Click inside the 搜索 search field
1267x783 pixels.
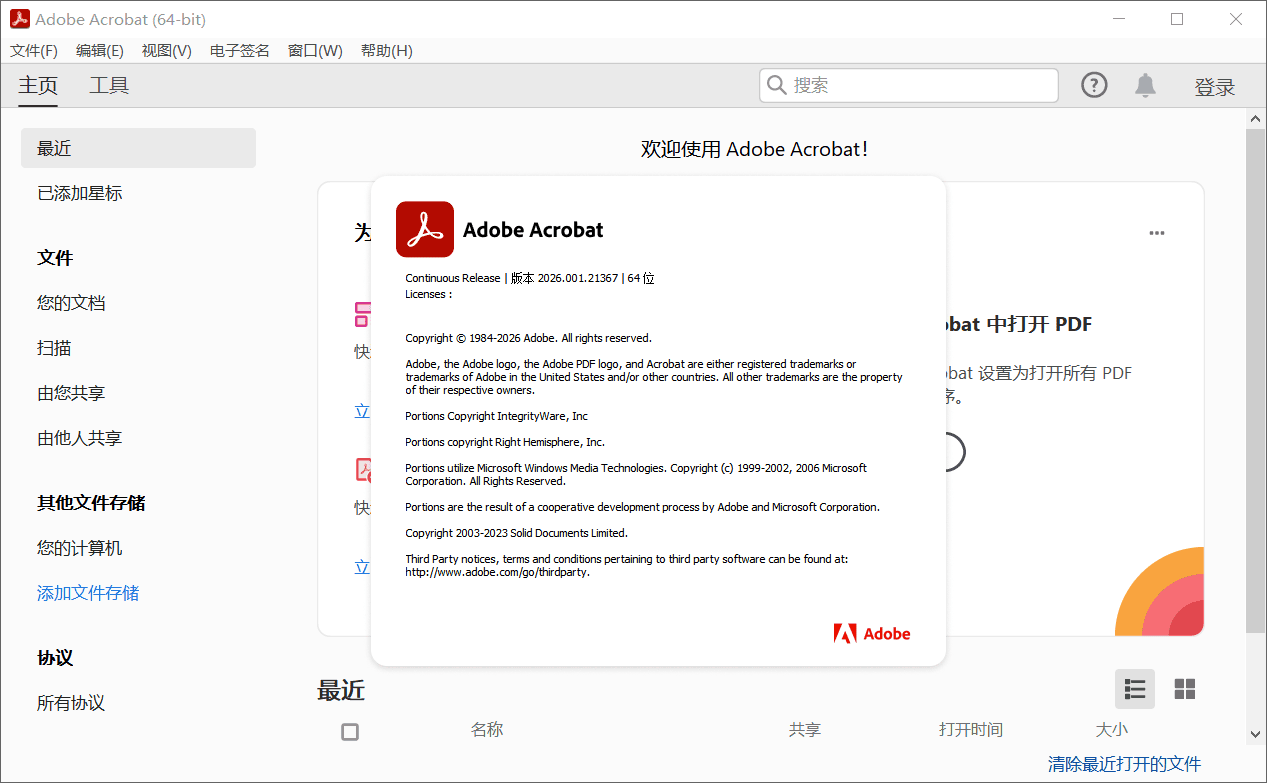coord(909,86)
